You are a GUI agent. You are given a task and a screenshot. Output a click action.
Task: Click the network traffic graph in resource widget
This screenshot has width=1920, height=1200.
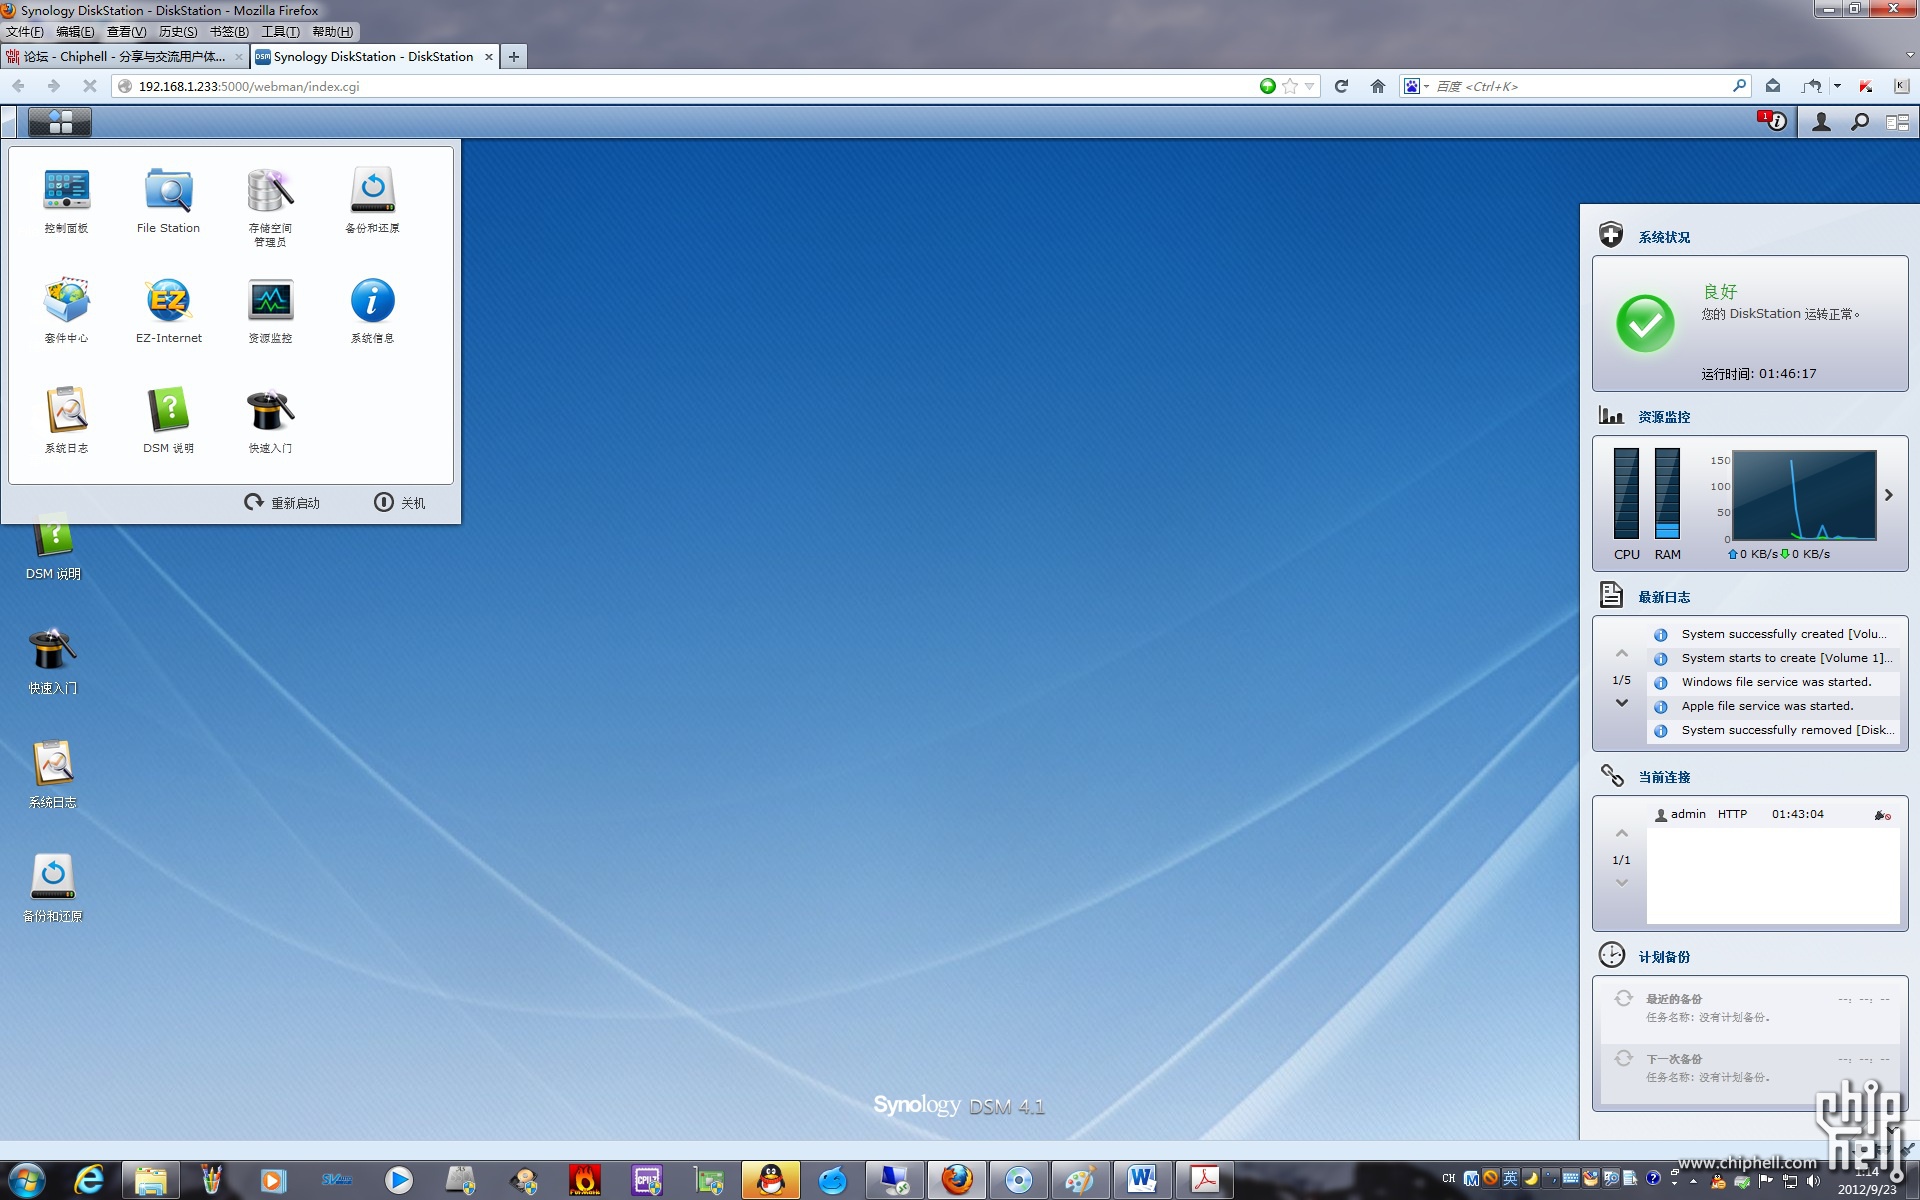(x=1804, y=495)
